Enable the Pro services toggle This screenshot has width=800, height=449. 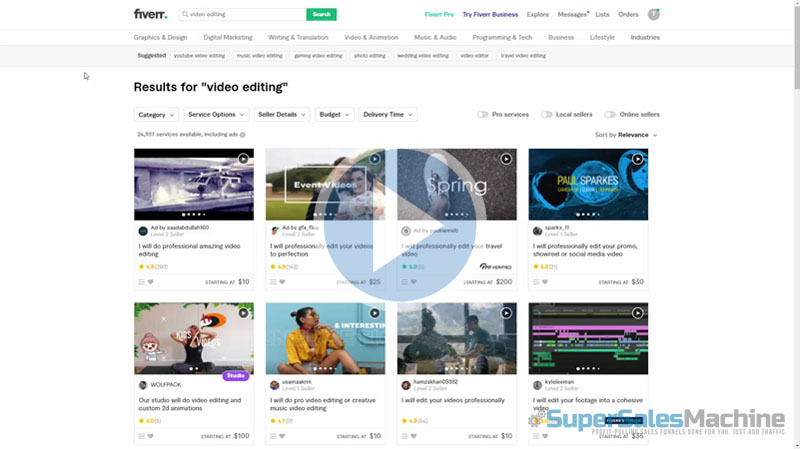(483, 115)
